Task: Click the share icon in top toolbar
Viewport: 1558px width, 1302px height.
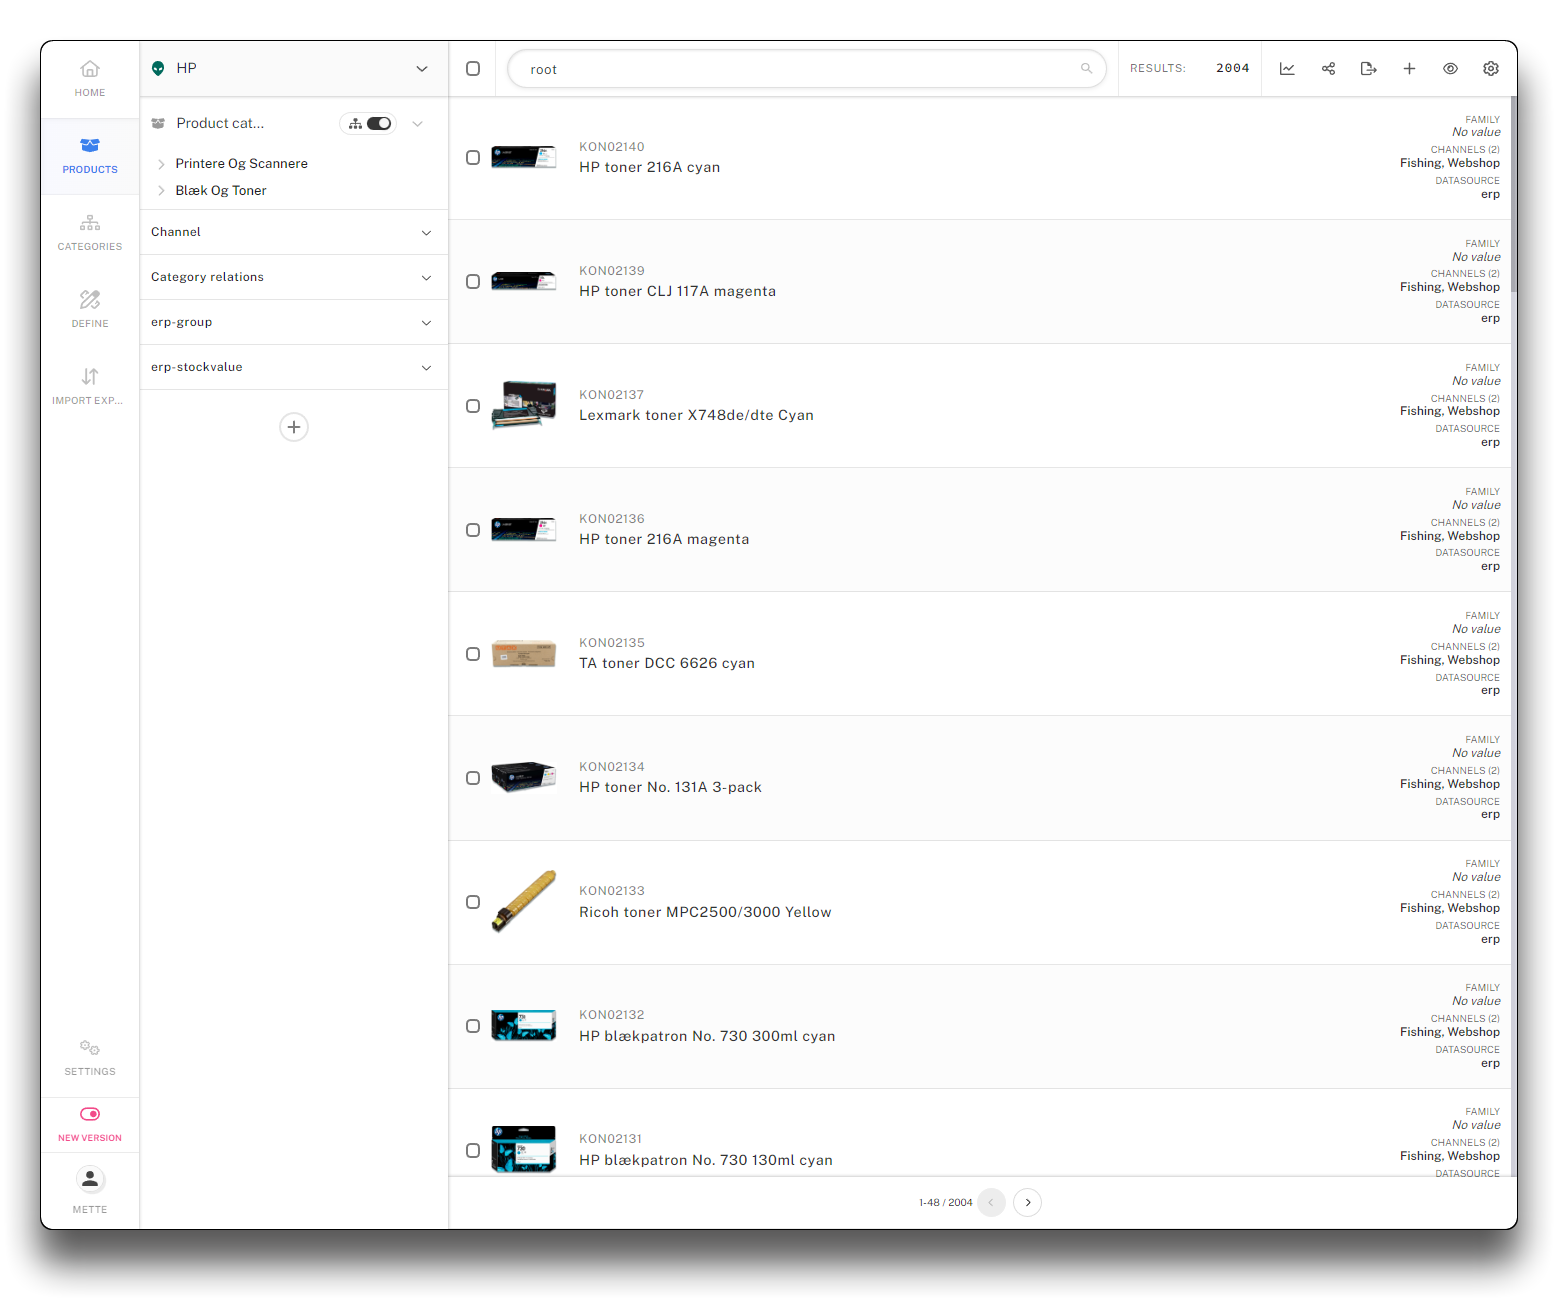Action: pos(1328,69)
